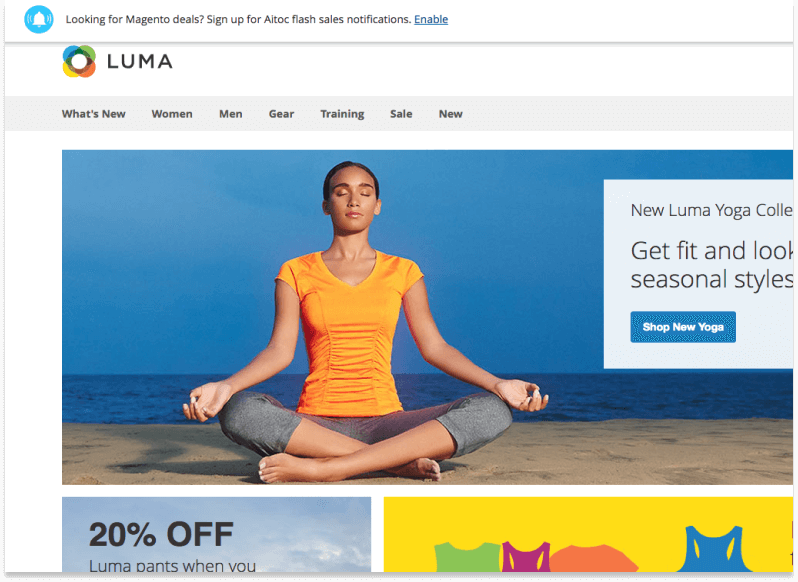798x582 pixels.
Task: Click the yellow tank tops promo banner
Action: [x=588, y=534]
